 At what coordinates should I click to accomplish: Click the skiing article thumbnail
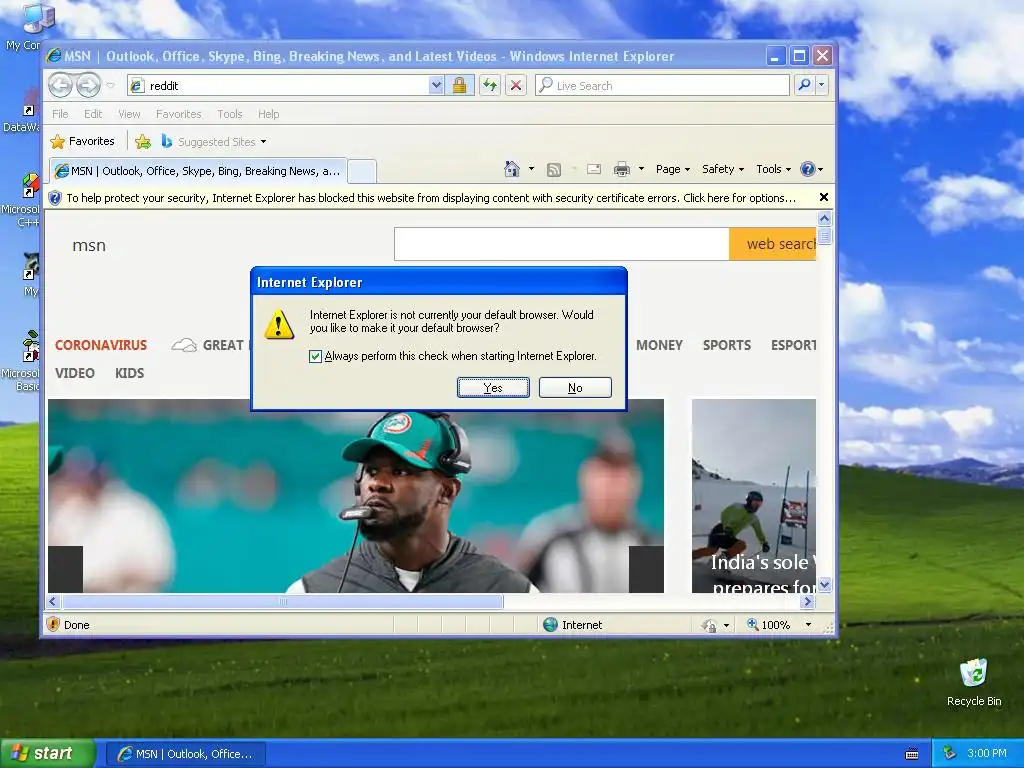pos(754,496)
